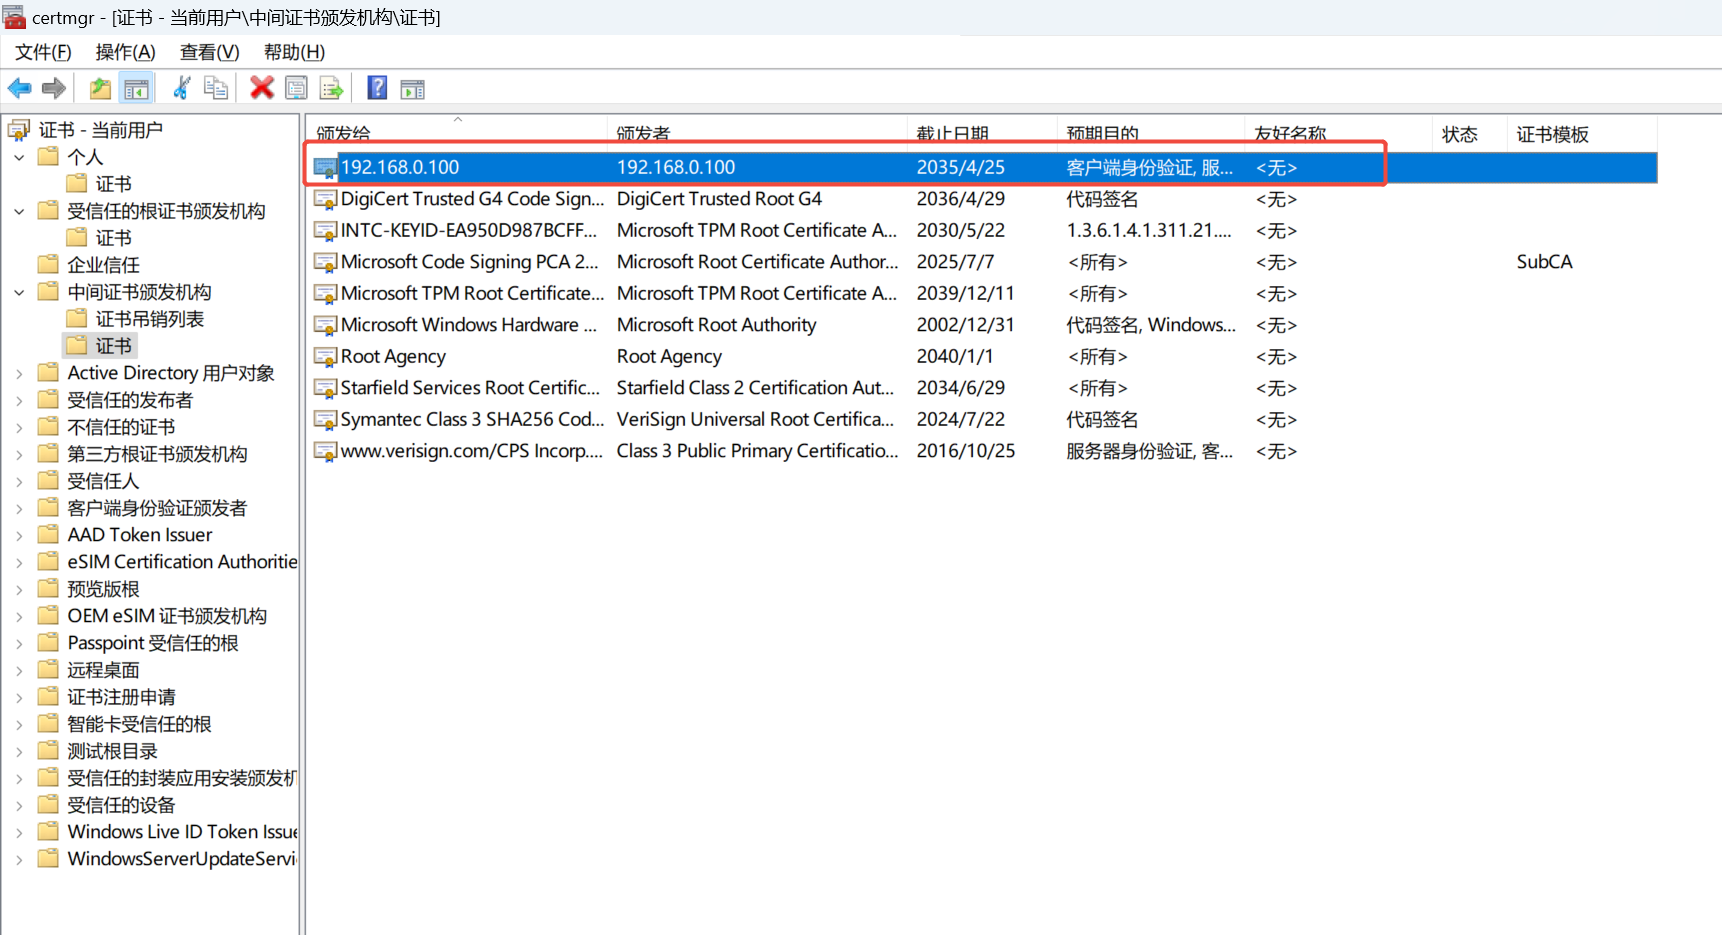Click the root 证书 - 当前用户 node icon
Image resolution: width=1722 pixels, height=935 pixels.
pos(19,130)
